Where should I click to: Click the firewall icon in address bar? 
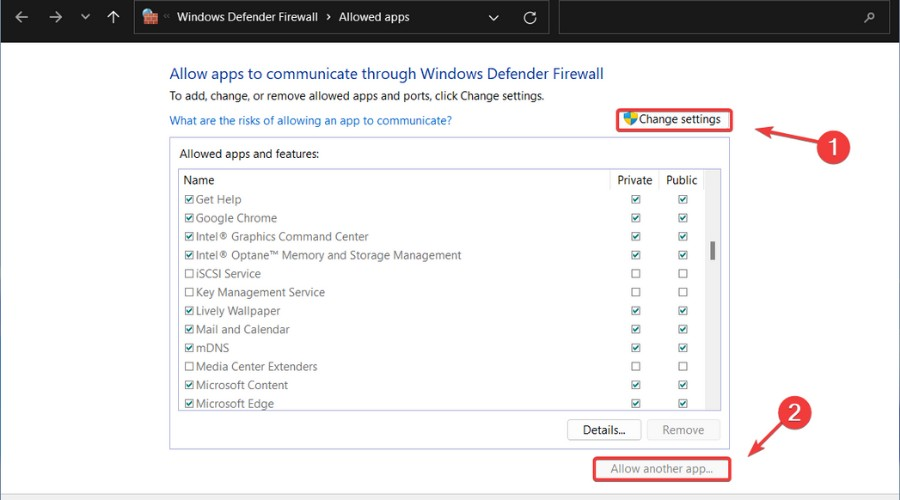[x=151, y=17]
